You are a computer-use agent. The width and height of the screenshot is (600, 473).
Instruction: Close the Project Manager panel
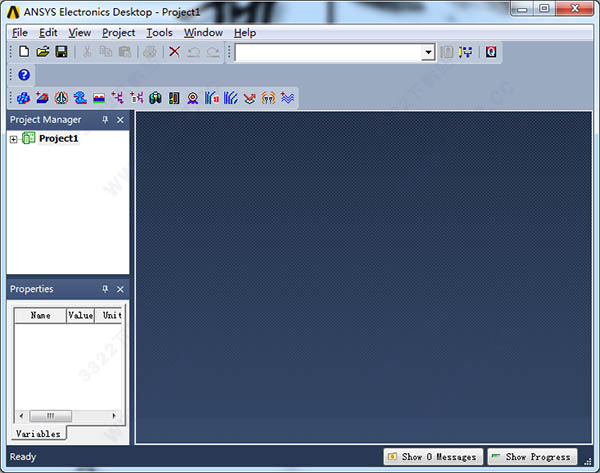tap(120, 120)
